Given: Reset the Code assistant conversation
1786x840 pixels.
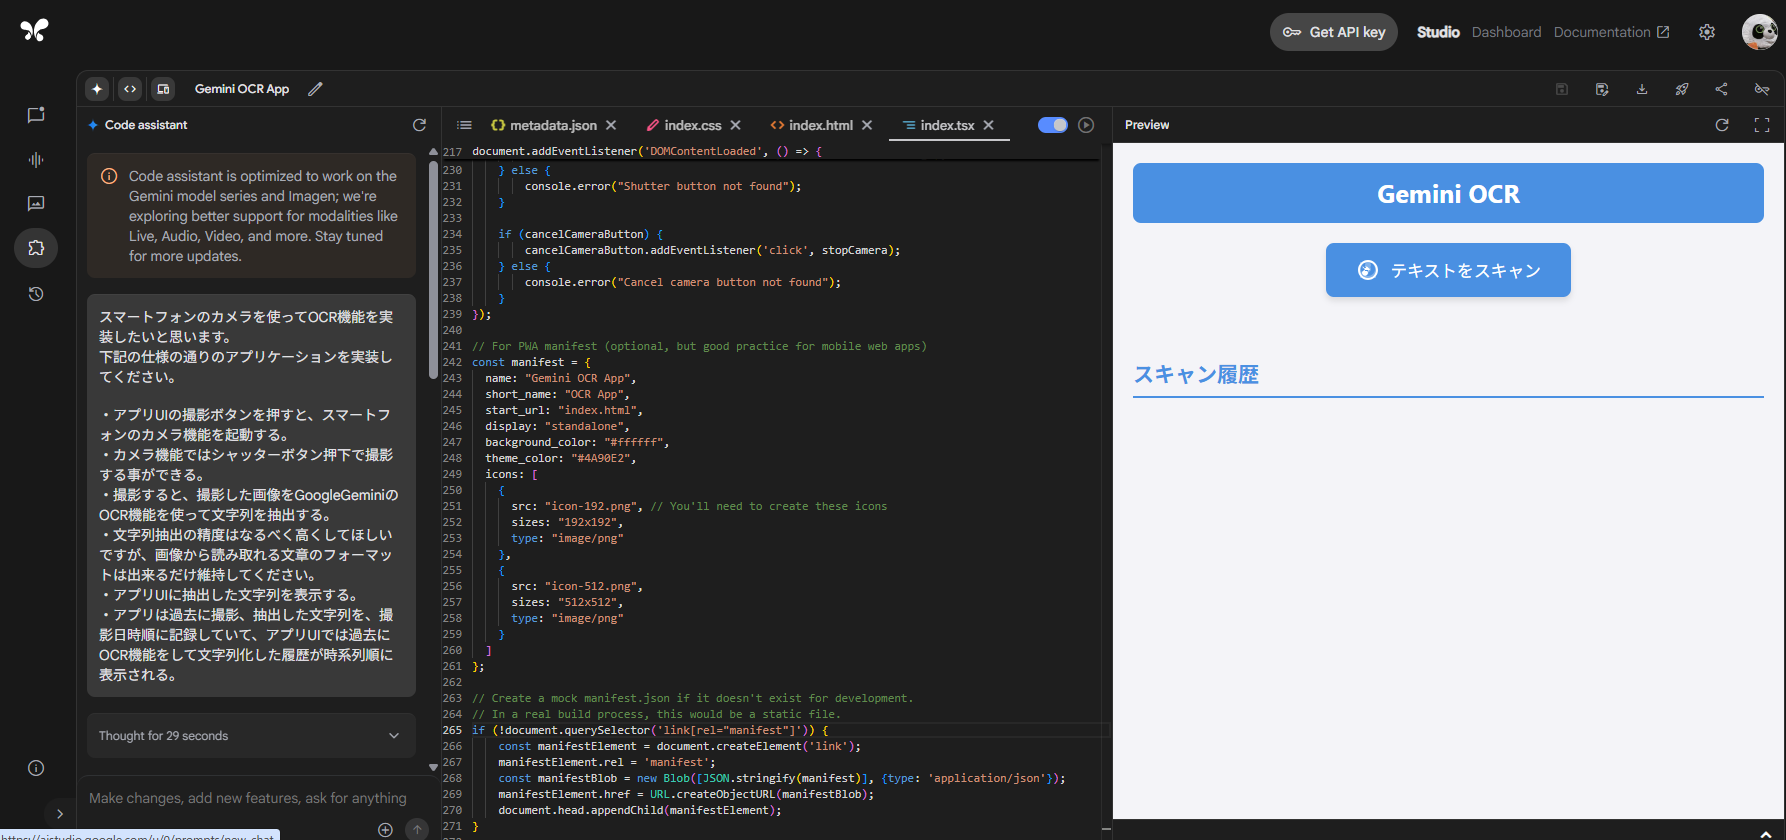Looking at the screenshot, I should [x=419, y=125].
